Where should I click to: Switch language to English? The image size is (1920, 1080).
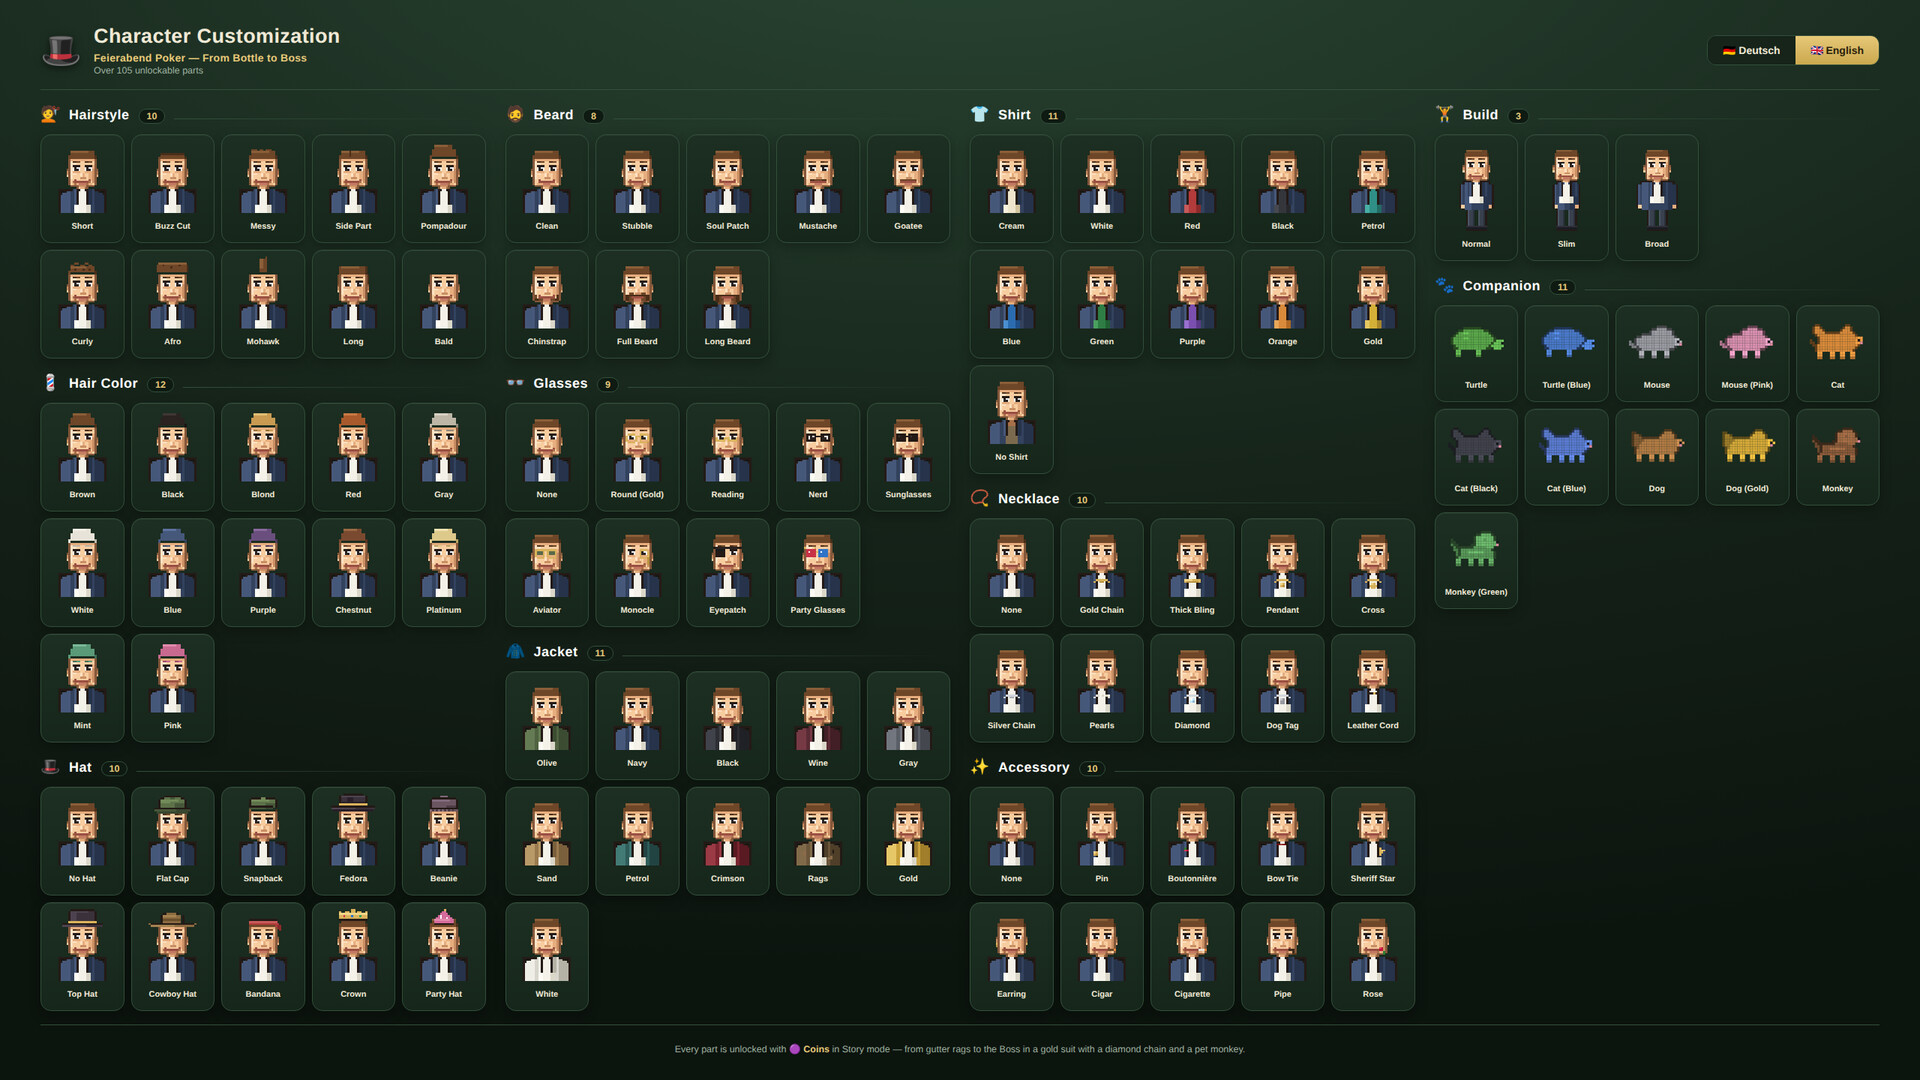click(1837, 50)
